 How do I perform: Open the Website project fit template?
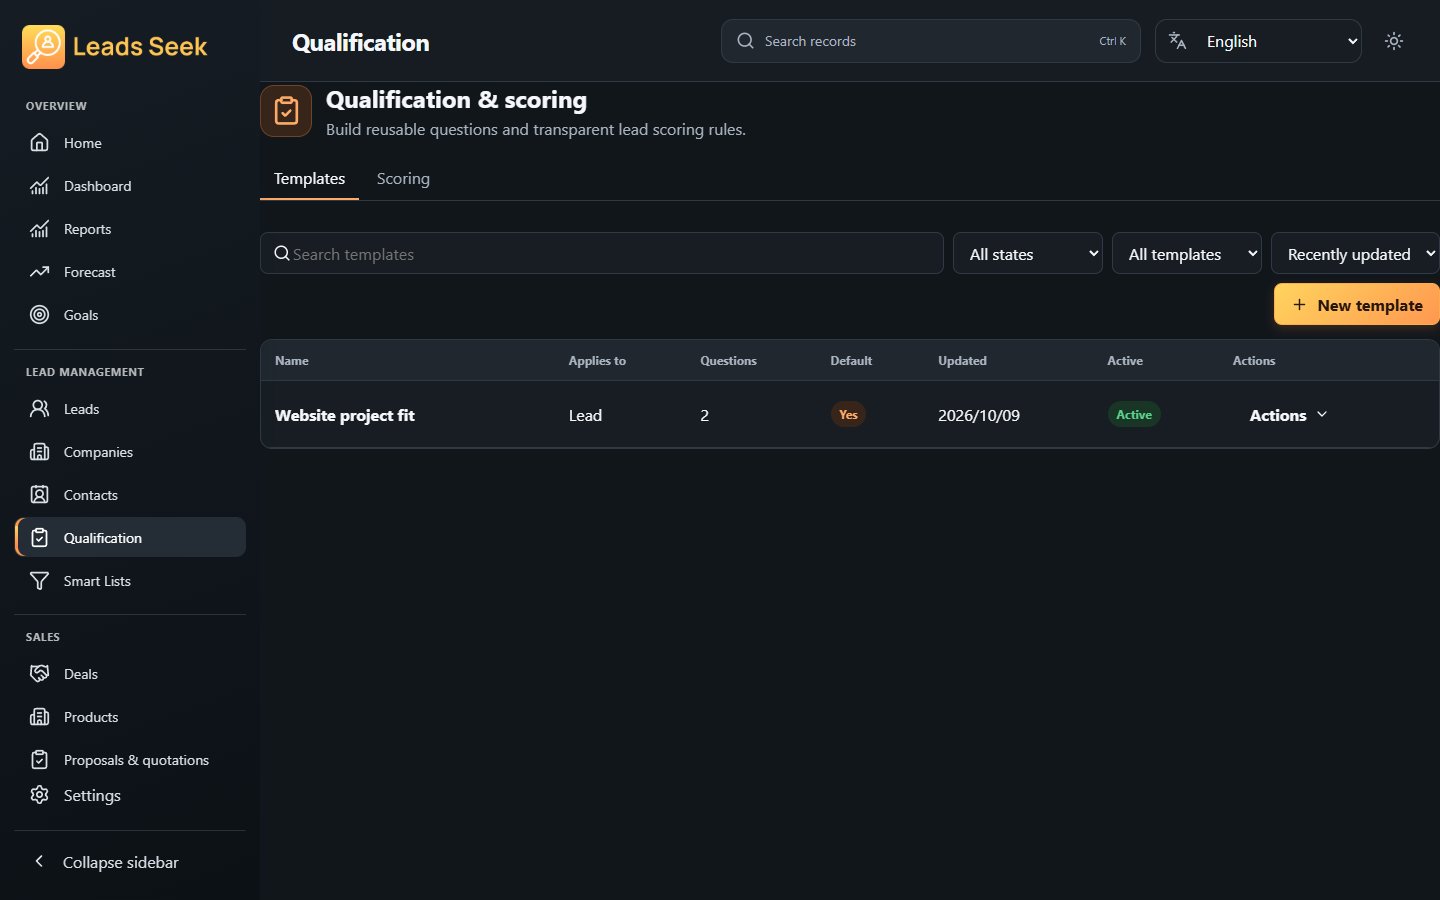click(x=345, y=416)
